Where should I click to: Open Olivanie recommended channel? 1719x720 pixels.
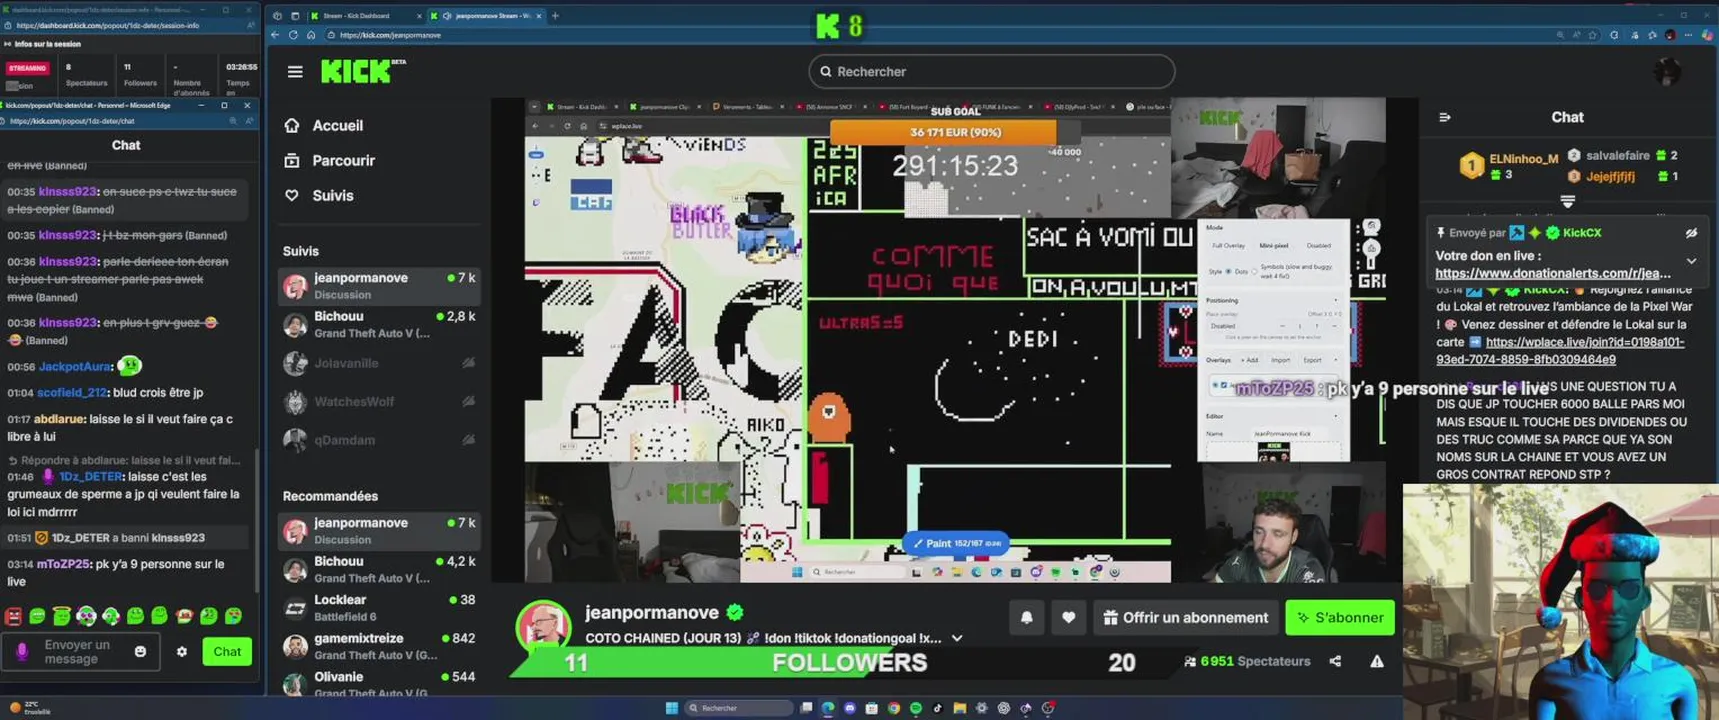coord(379,683)
